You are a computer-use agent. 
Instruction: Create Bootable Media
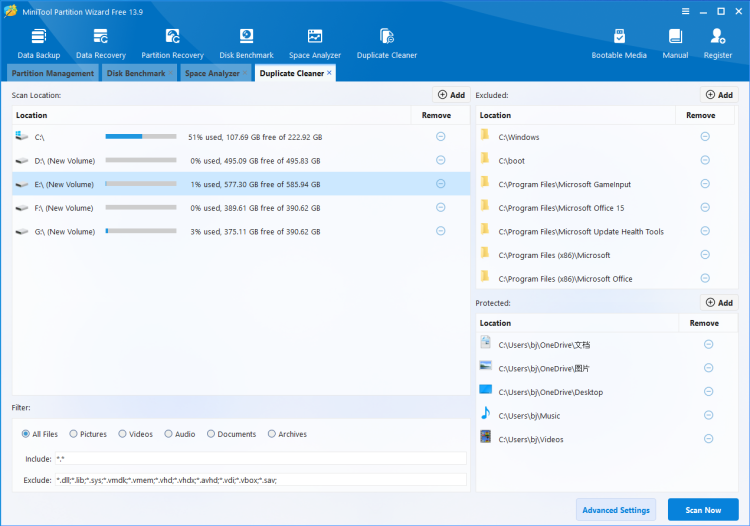pyautogui.click(x=619, y=44)
